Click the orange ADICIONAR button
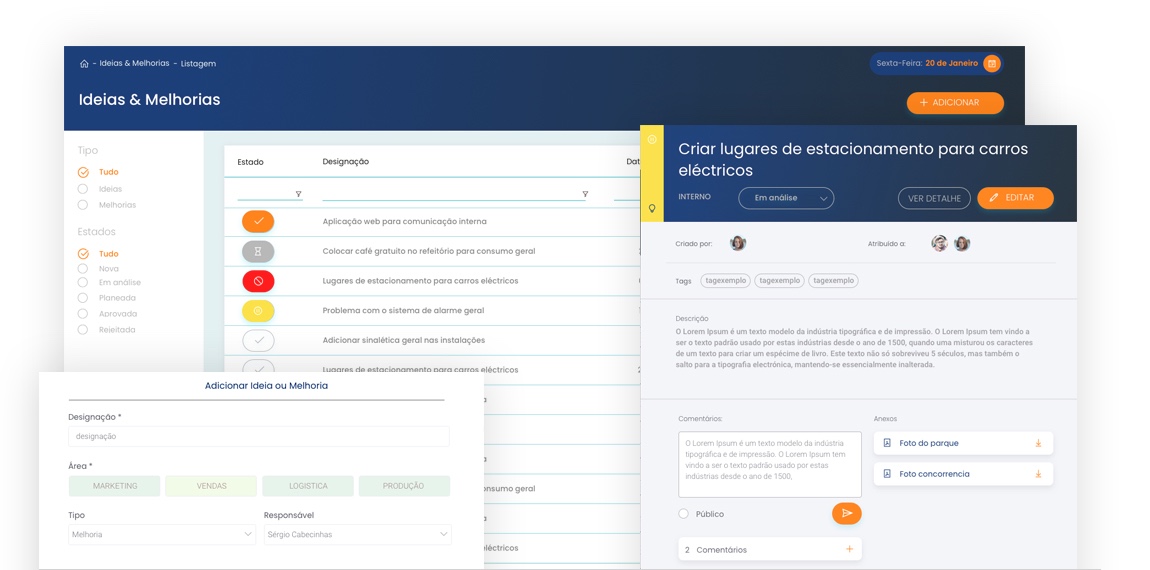 (955, 103)
